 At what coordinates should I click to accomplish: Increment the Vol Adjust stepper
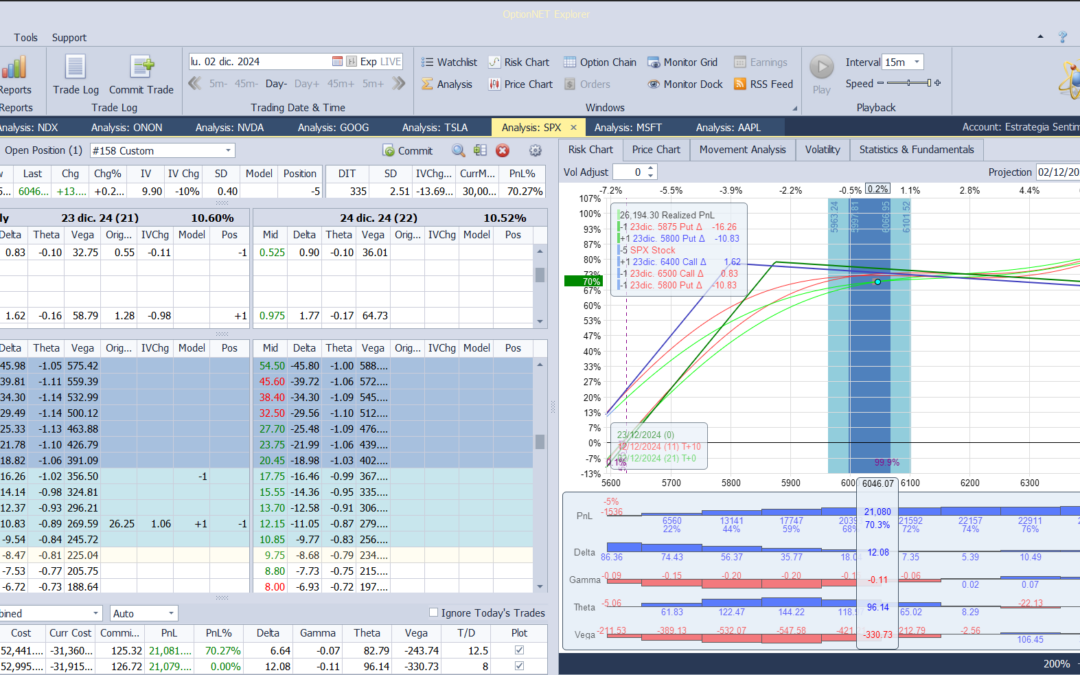(x=651, y=168)
